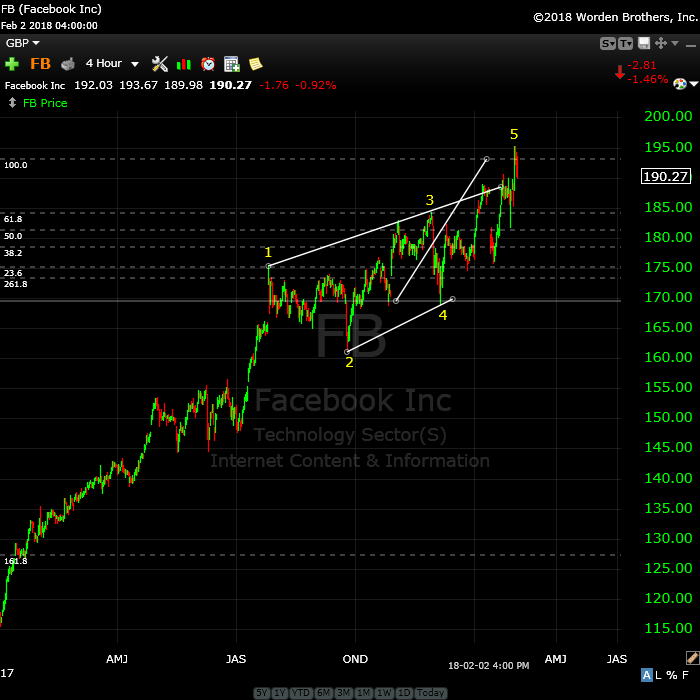Click the 100.0 Fibonacci level label

[x=16, y=165]
